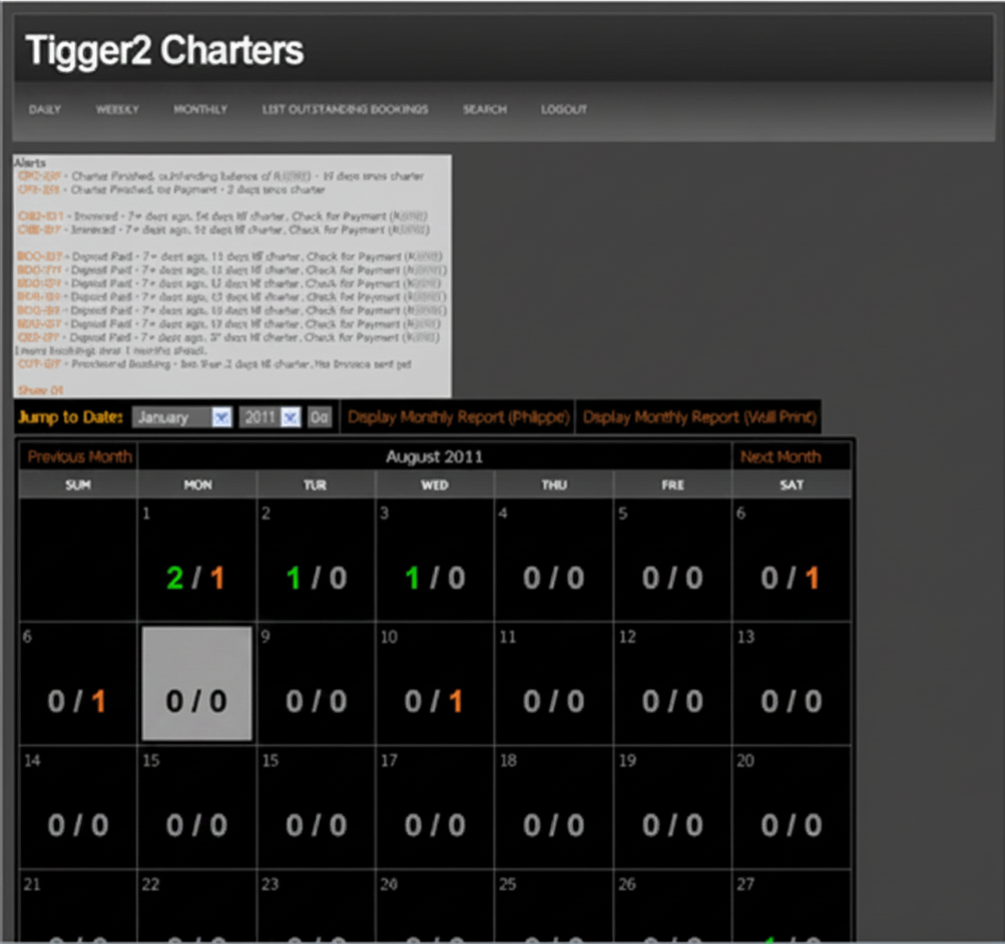
Task: Open the outstanding balance alert code link
Action: (x=39, y=176)
